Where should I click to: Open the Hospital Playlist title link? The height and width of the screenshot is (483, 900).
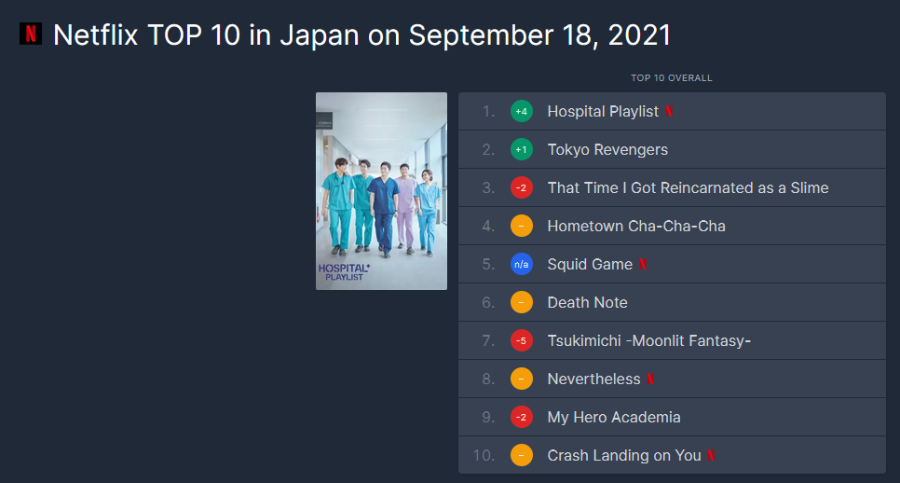click(602, 112)
